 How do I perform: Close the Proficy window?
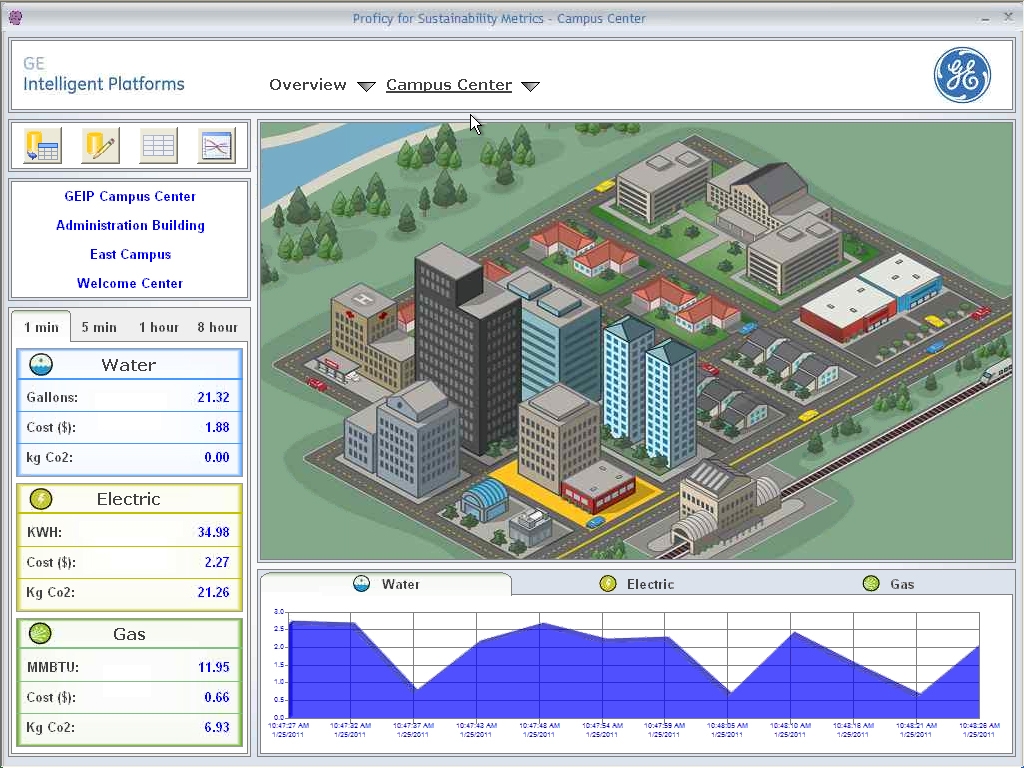pos(1008,18)
